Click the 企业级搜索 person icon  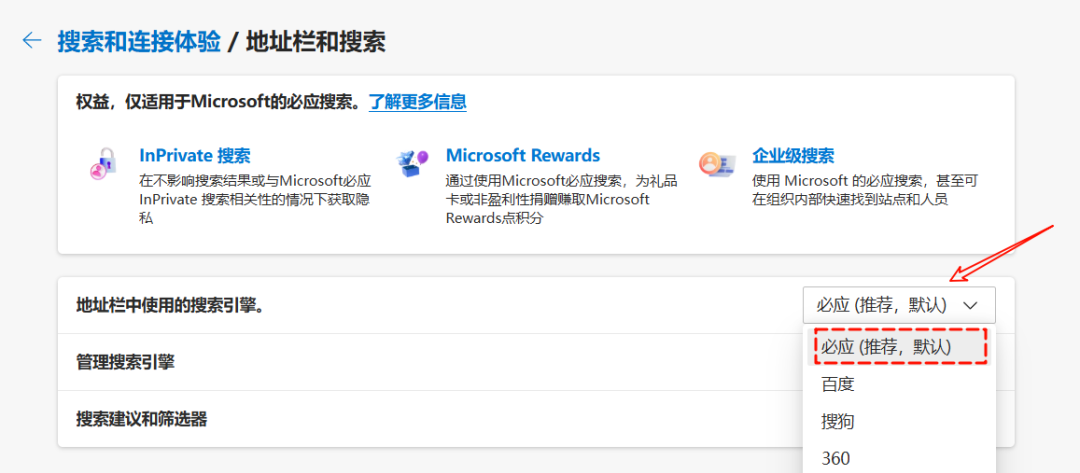(717, 164)
